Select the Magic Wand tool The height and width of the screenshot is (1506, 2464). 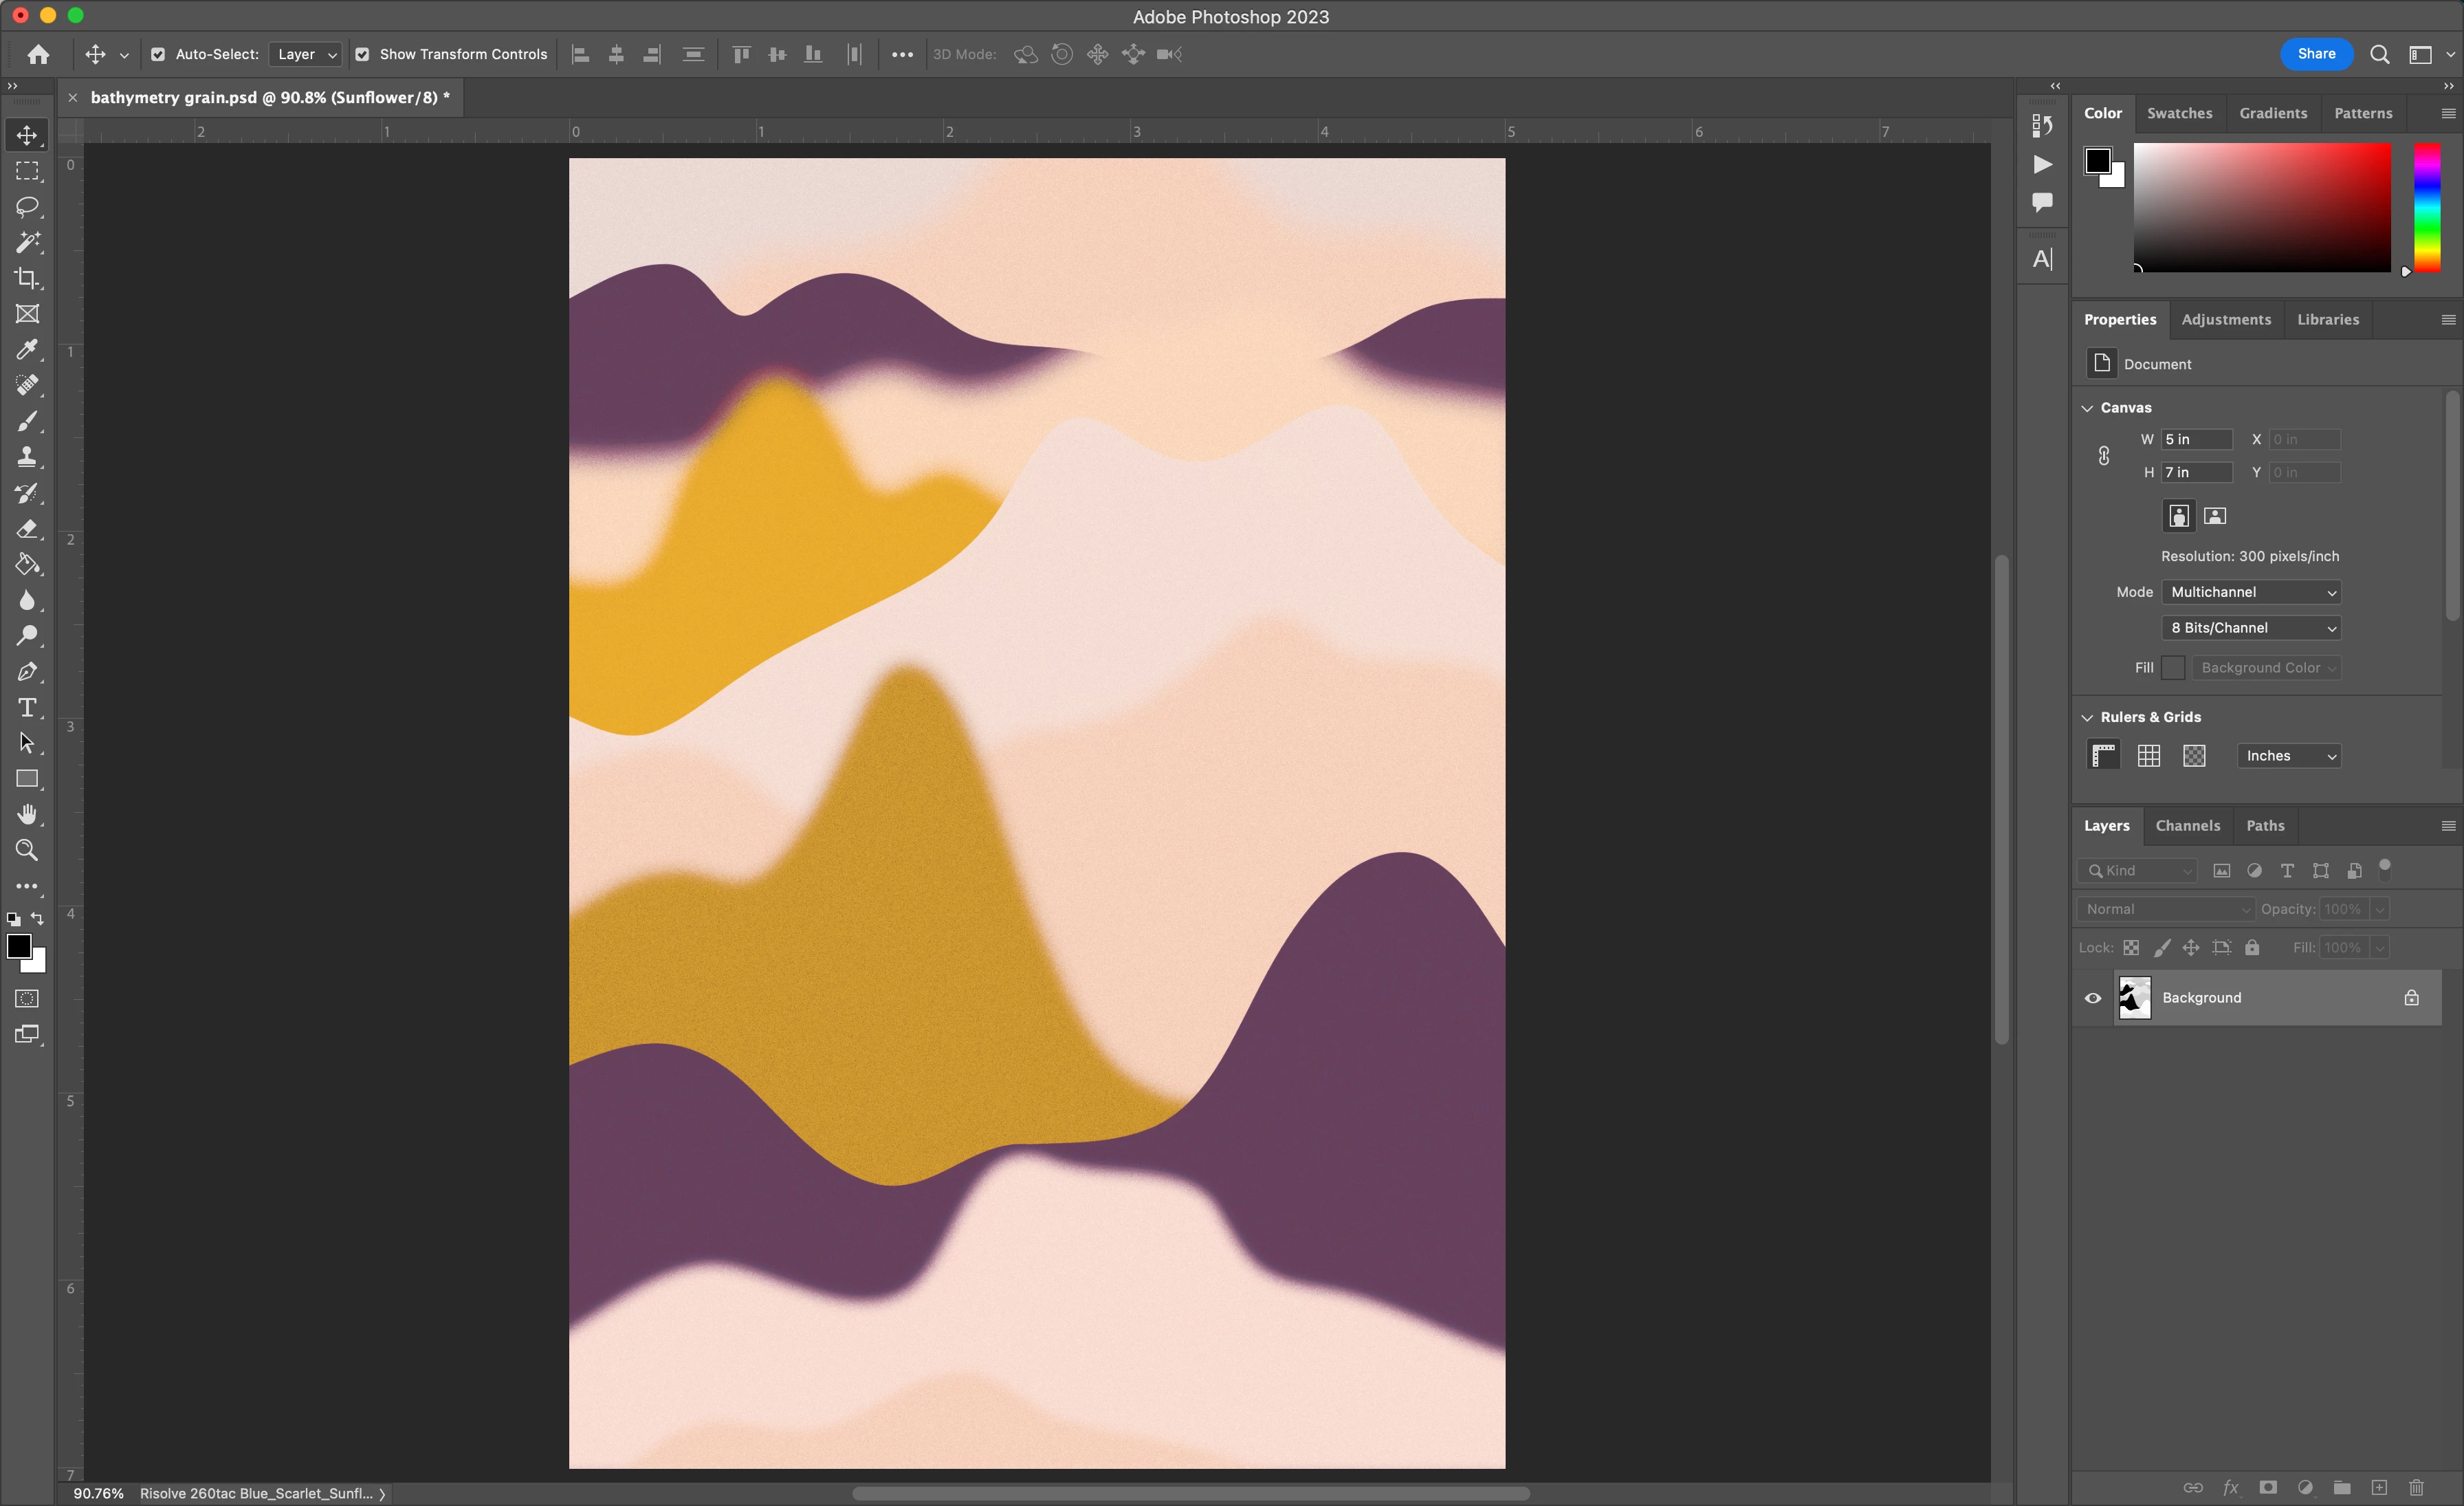click(x=27, y=243)
